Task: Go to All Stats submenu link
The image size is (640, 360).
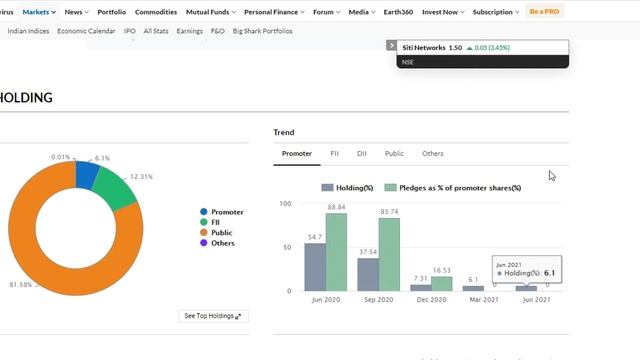Action: click(x=156, y=31)
